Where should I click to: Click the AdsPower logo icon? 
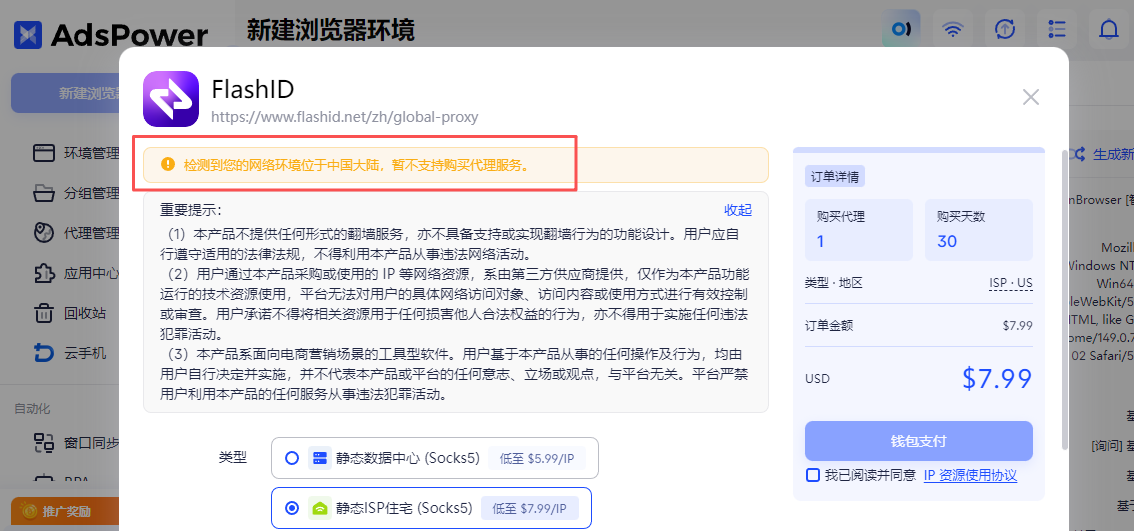coord(28,34)
